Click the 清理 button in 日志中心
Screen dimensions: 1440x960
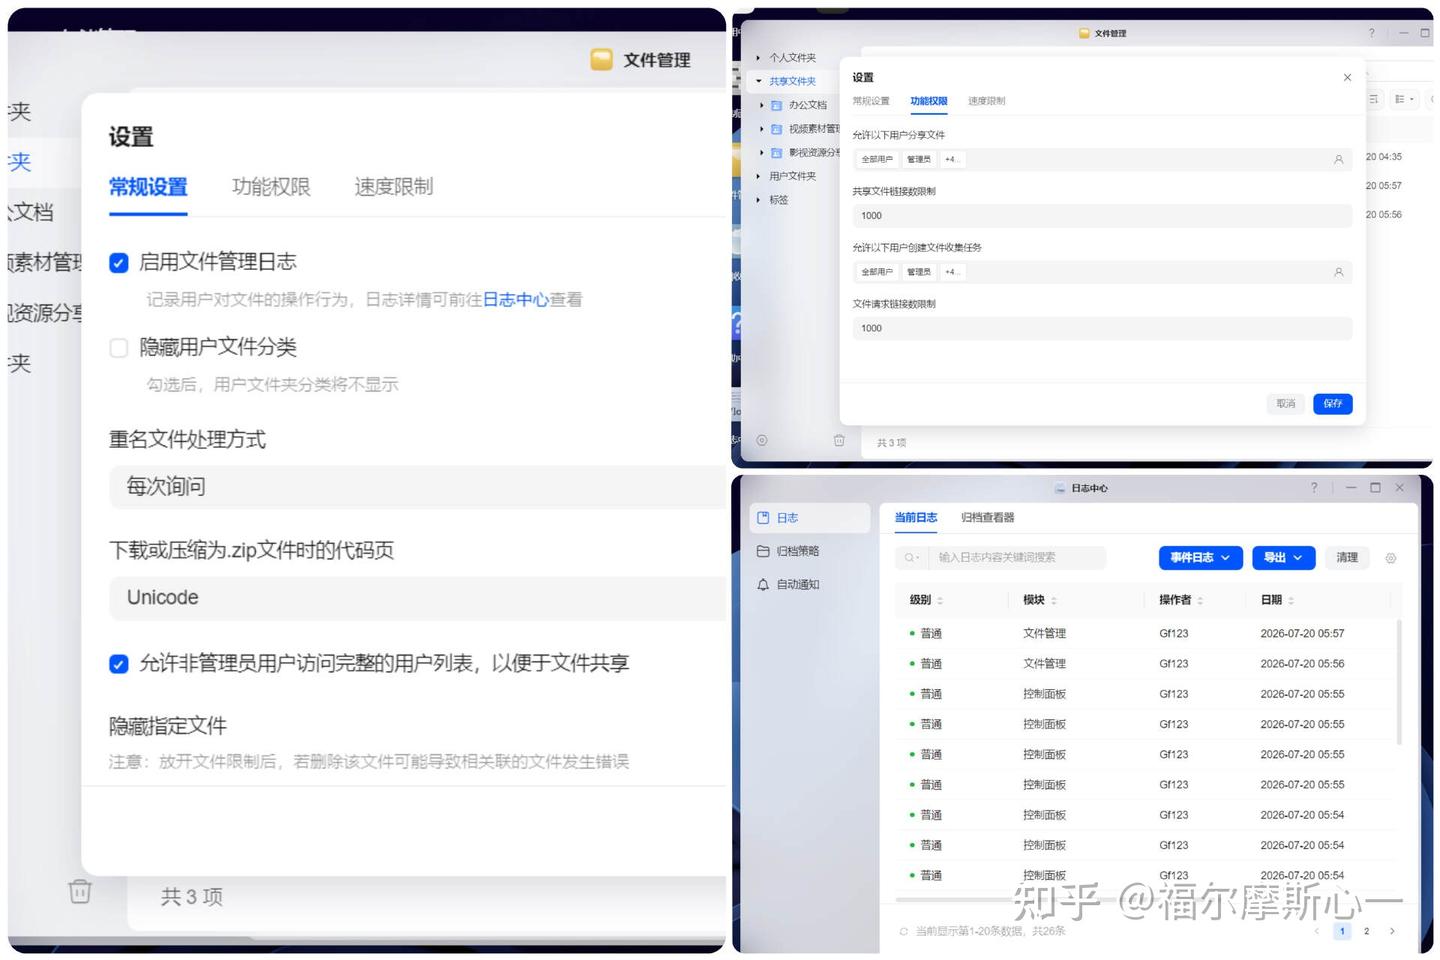1347,558
